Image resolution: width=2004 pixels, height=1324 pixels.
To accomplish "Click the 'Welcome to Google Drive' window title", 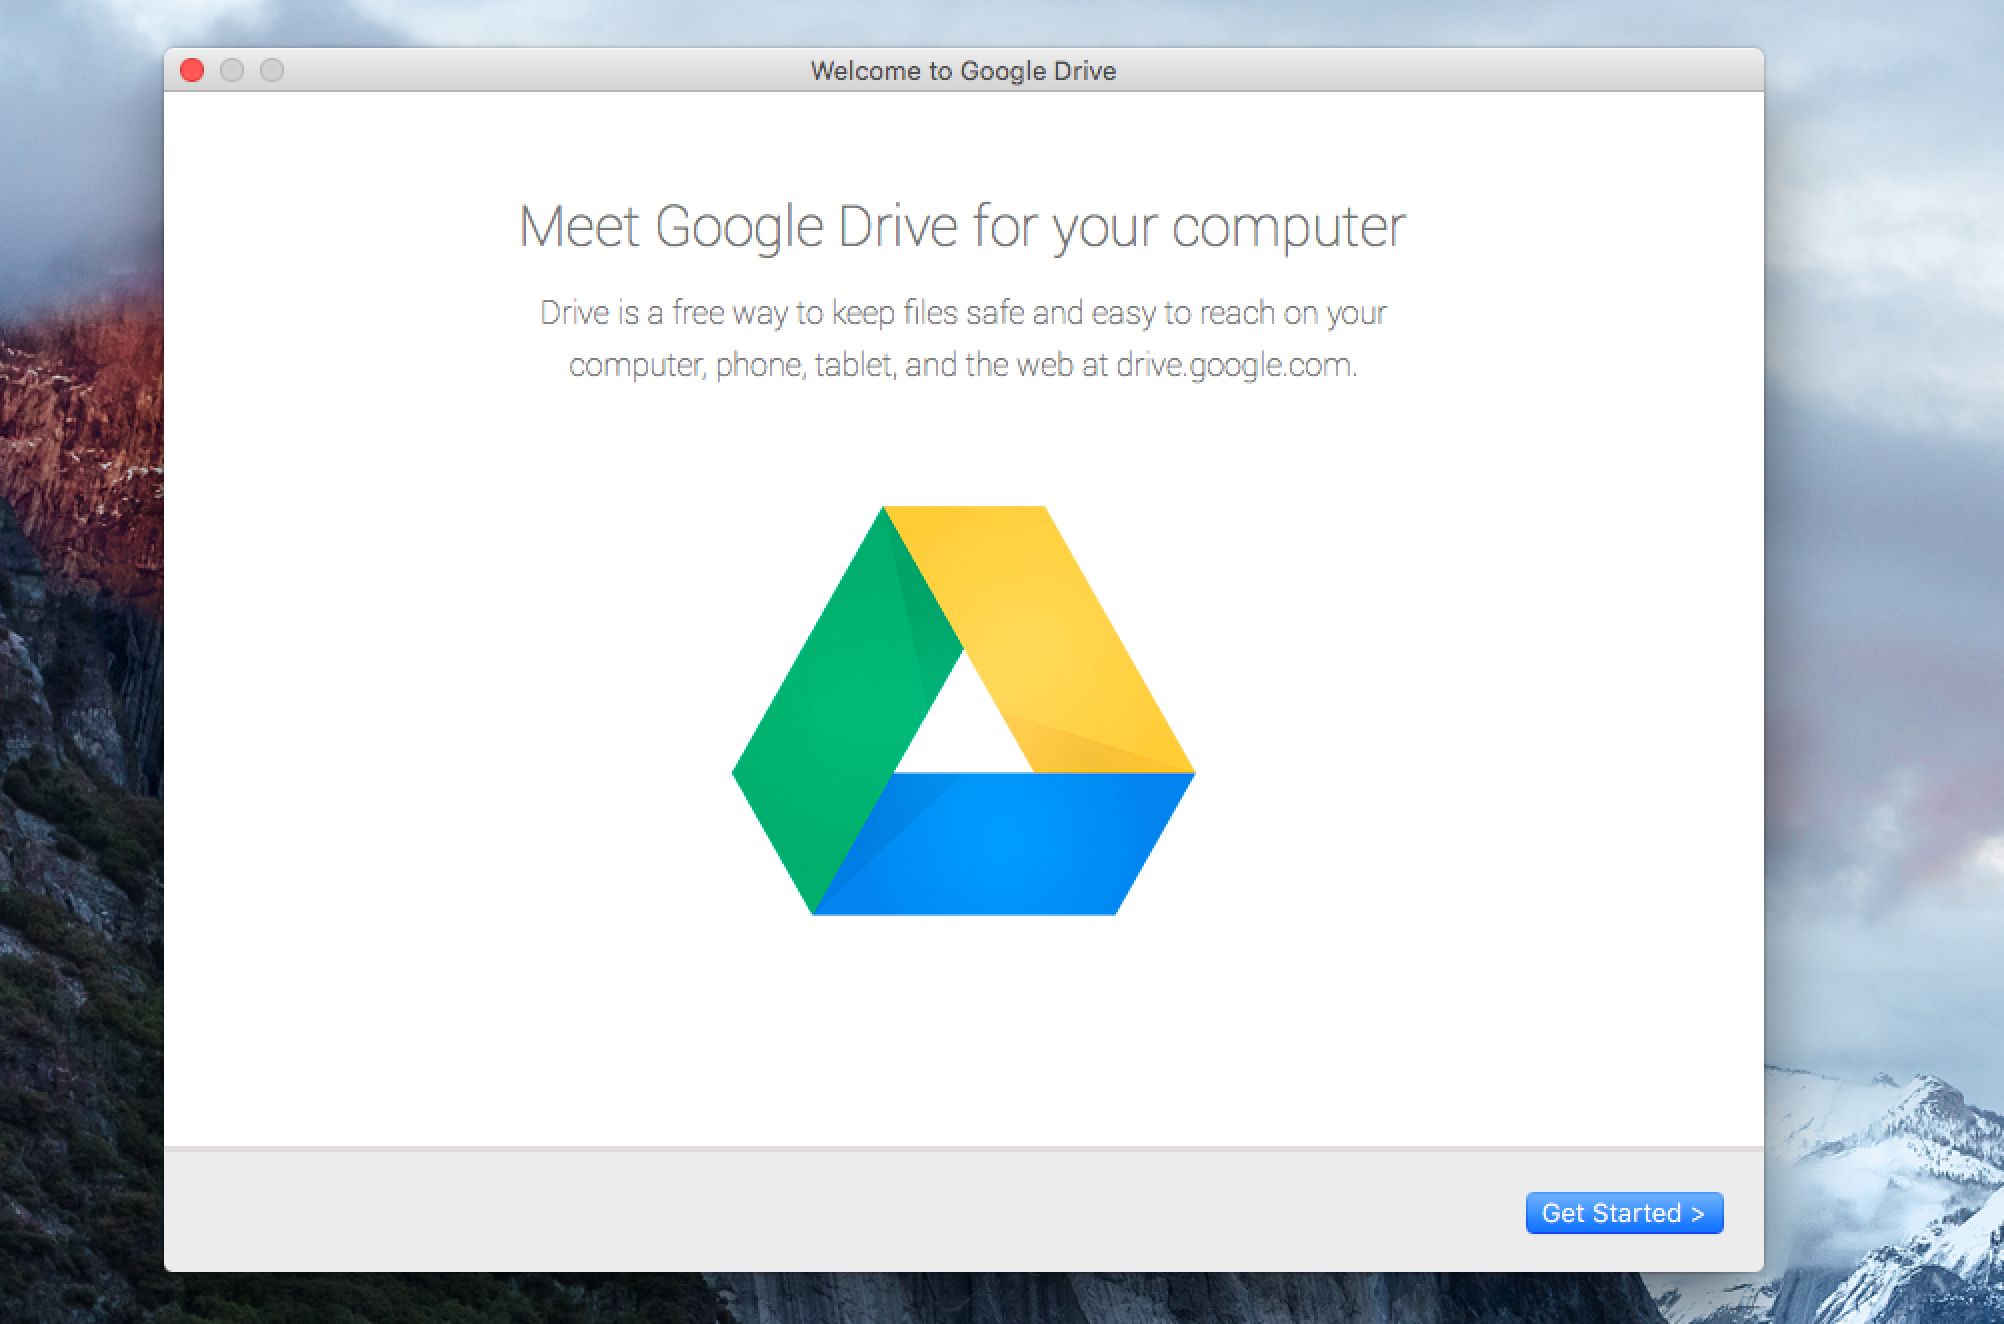I will 963,71.
